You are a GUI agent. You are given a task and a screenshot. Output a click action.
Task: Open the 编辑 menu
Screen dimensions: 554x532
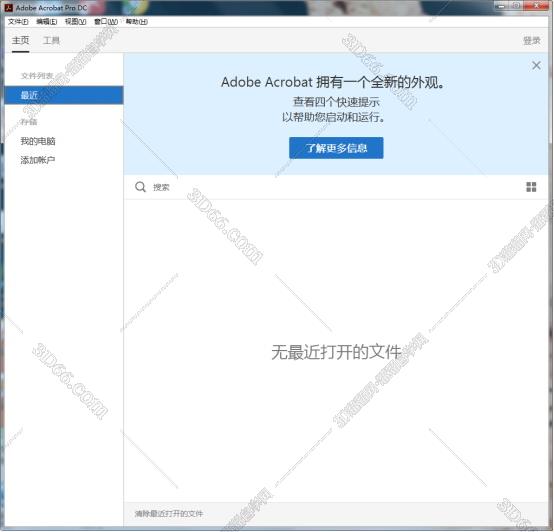46,22
